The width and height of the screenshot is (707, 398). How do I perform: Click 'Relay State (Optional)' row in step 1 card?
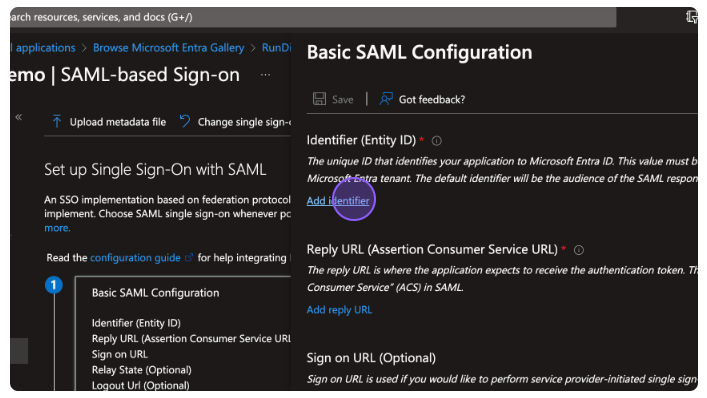(142, 370)
